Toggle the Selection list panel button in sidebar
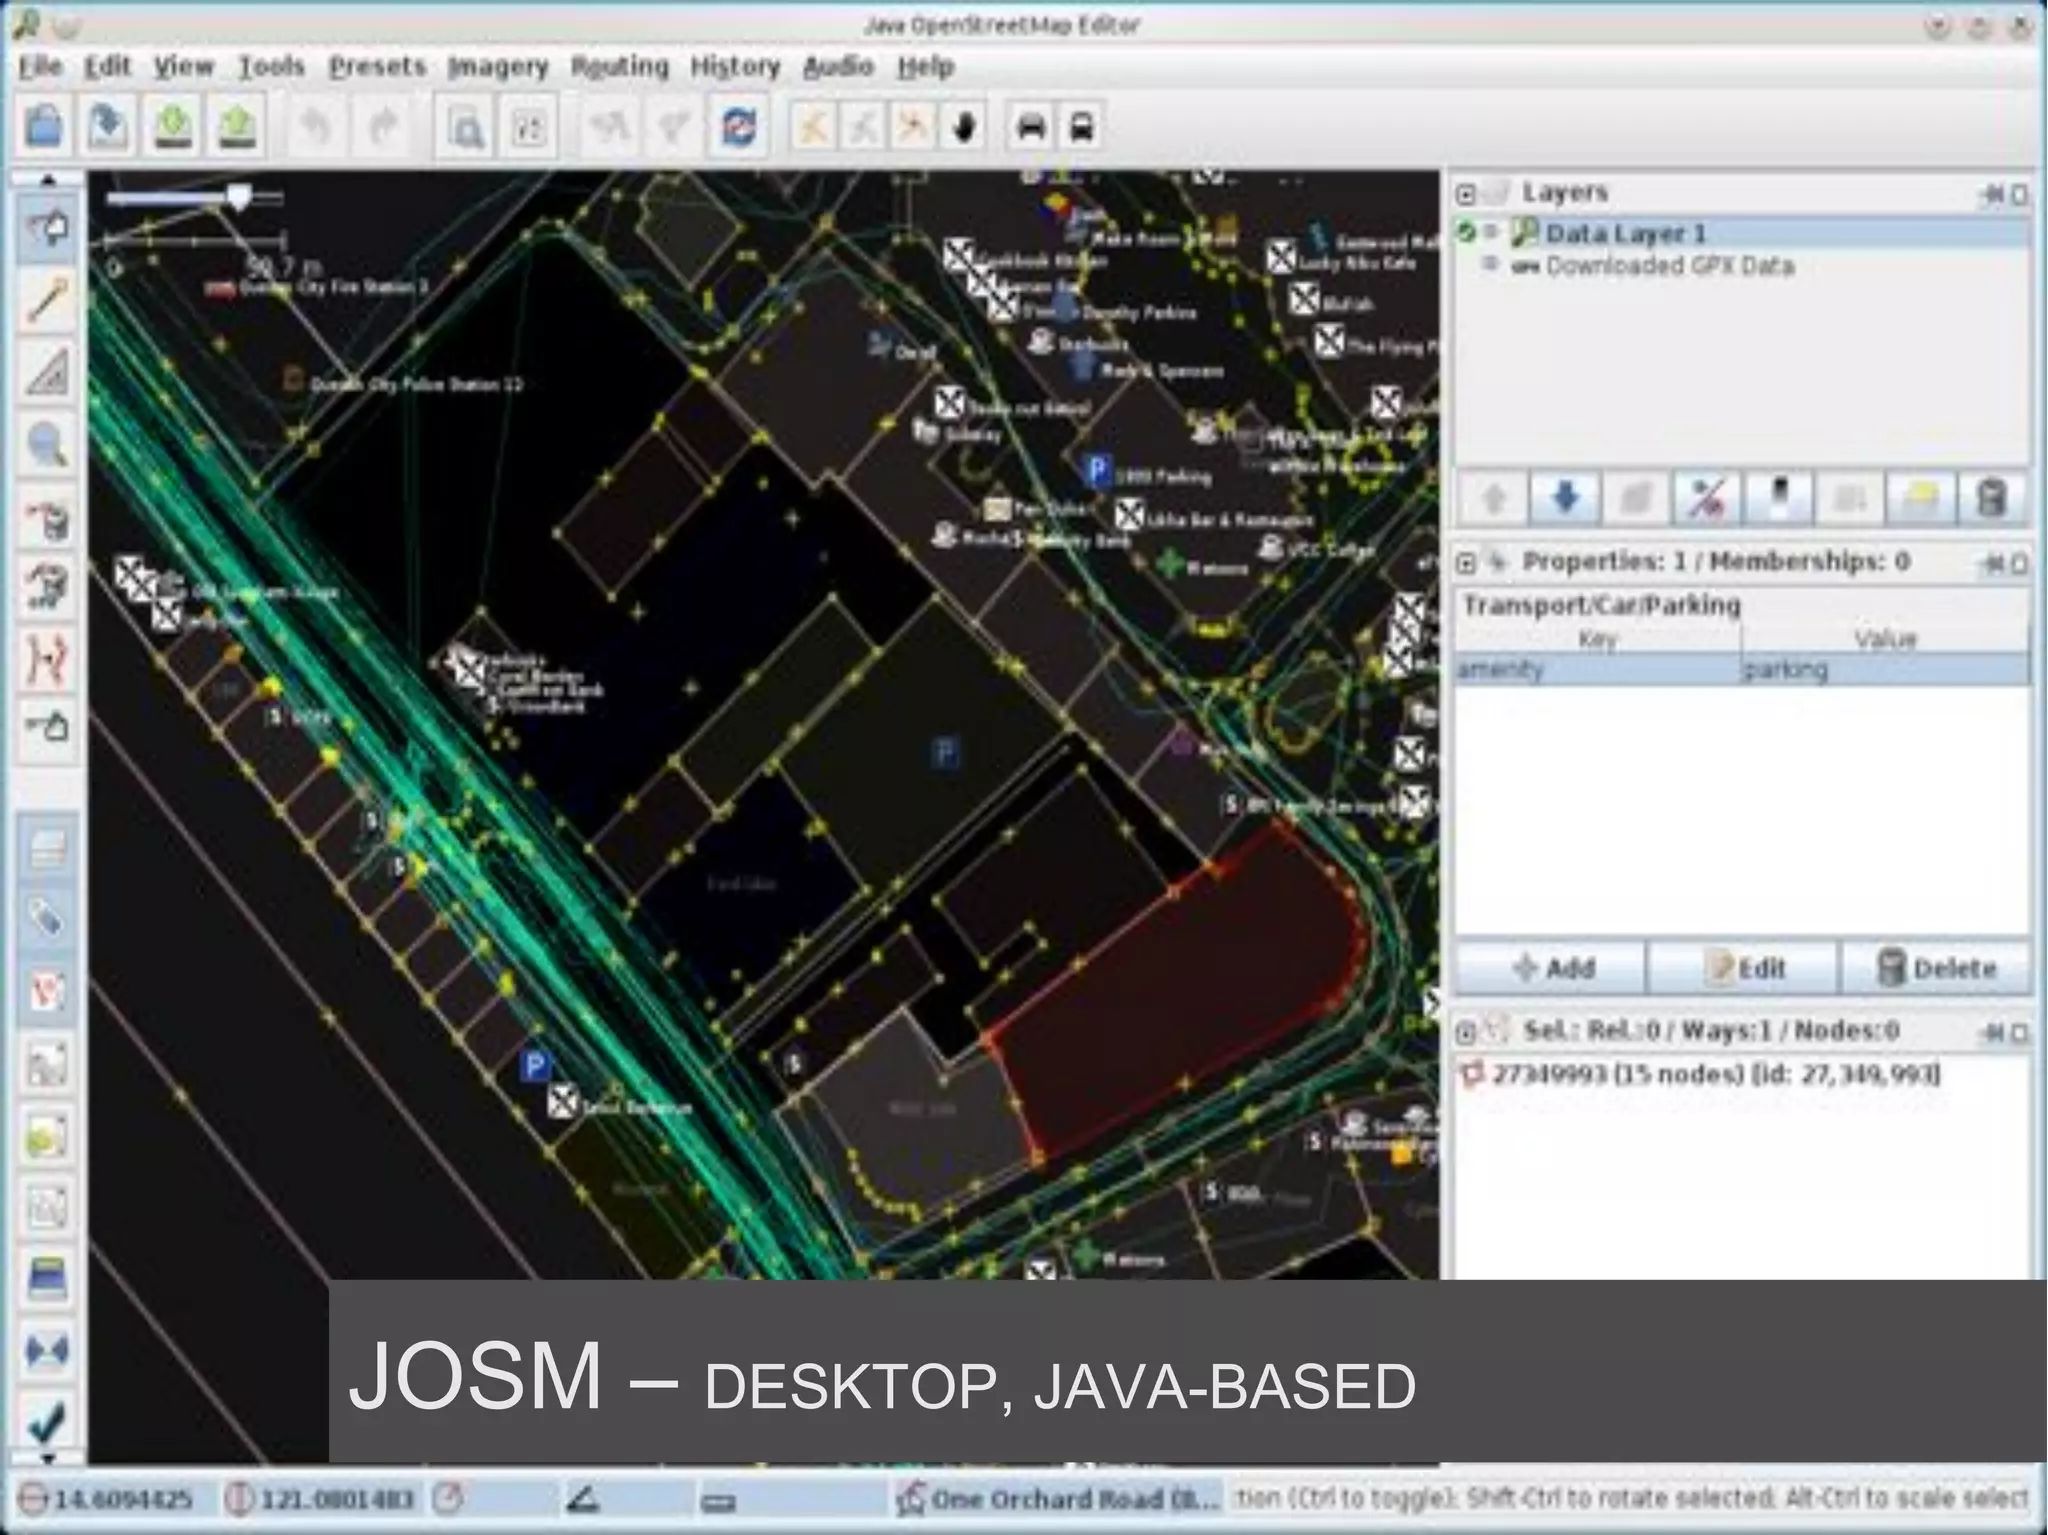 [x=47, y=992]
